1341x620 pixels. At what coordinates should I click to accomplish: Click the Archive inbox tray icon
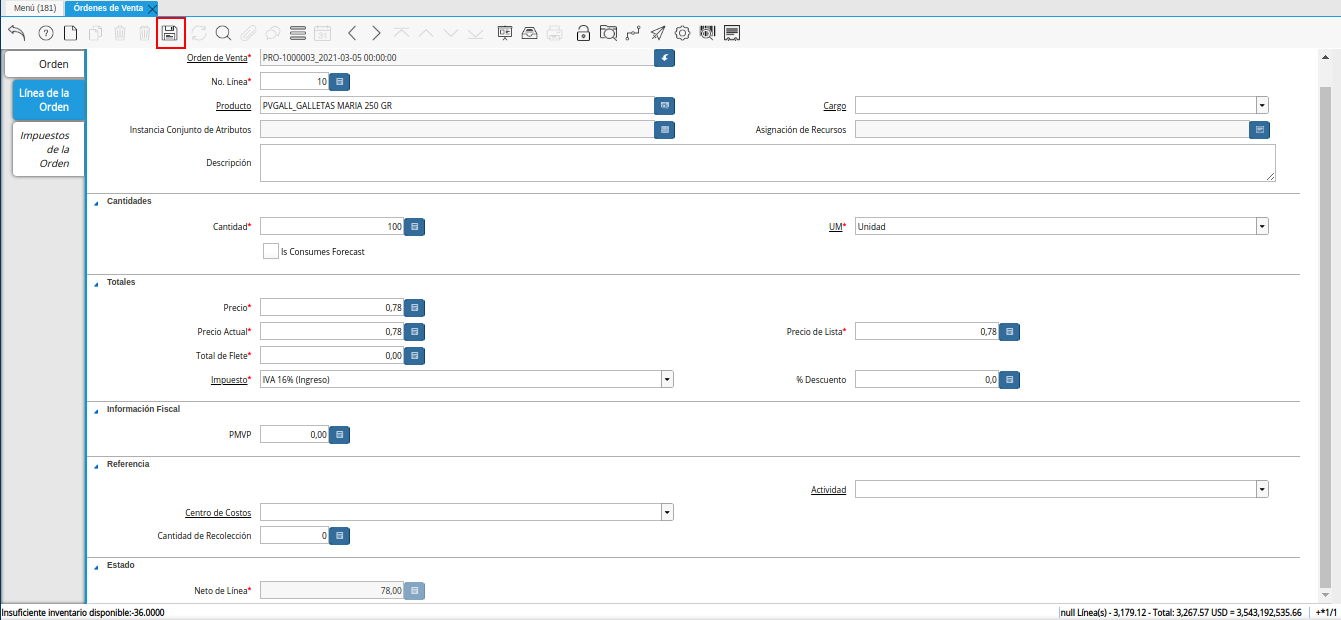530,33
